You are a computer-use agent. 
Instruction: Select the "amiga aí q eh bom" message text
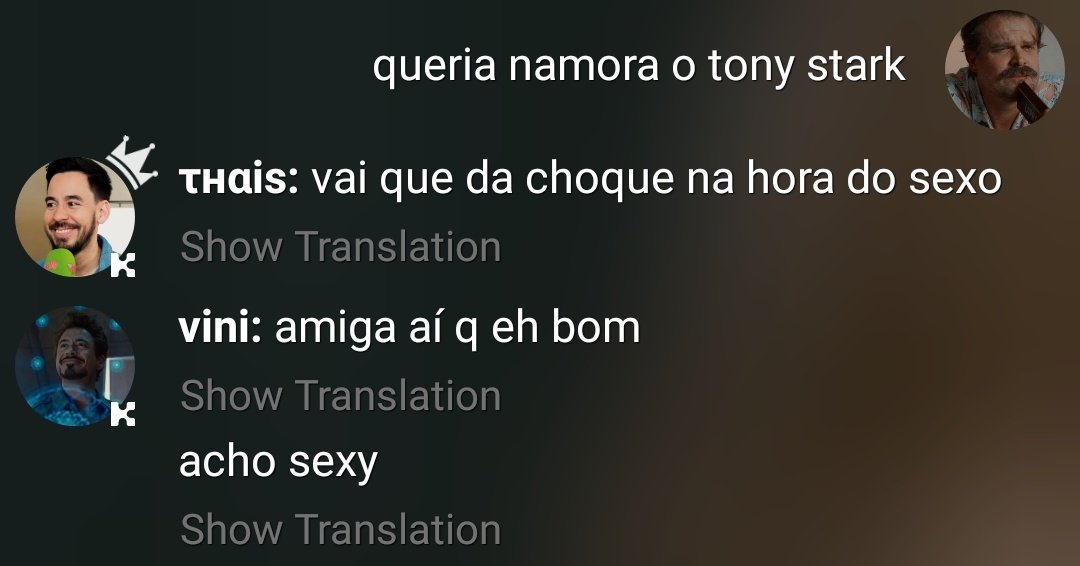[457, 330]
